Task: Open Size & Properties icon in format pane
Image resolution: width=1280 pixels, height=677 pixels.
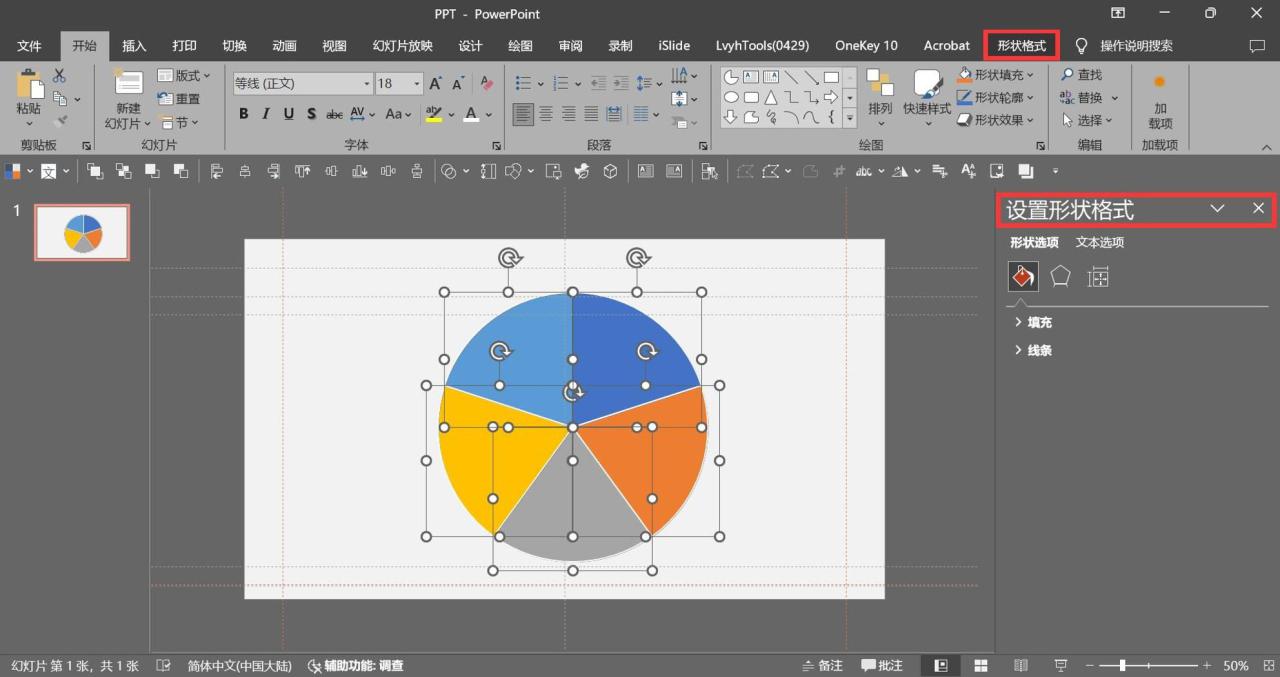Action: click(x=1098, y=277)
